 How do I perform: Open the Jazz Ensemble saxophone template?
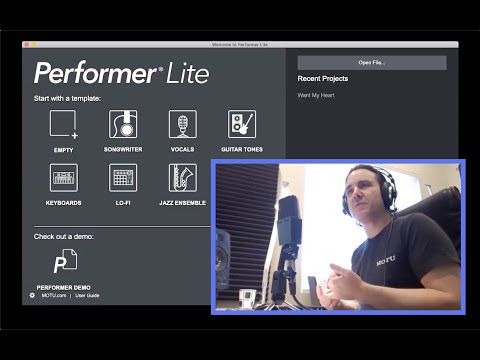183,178
